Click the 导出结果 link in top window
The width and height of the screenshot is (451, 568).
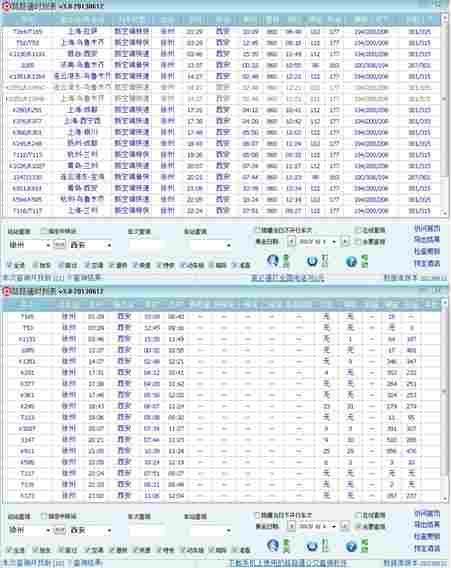(x=427, y=239)
